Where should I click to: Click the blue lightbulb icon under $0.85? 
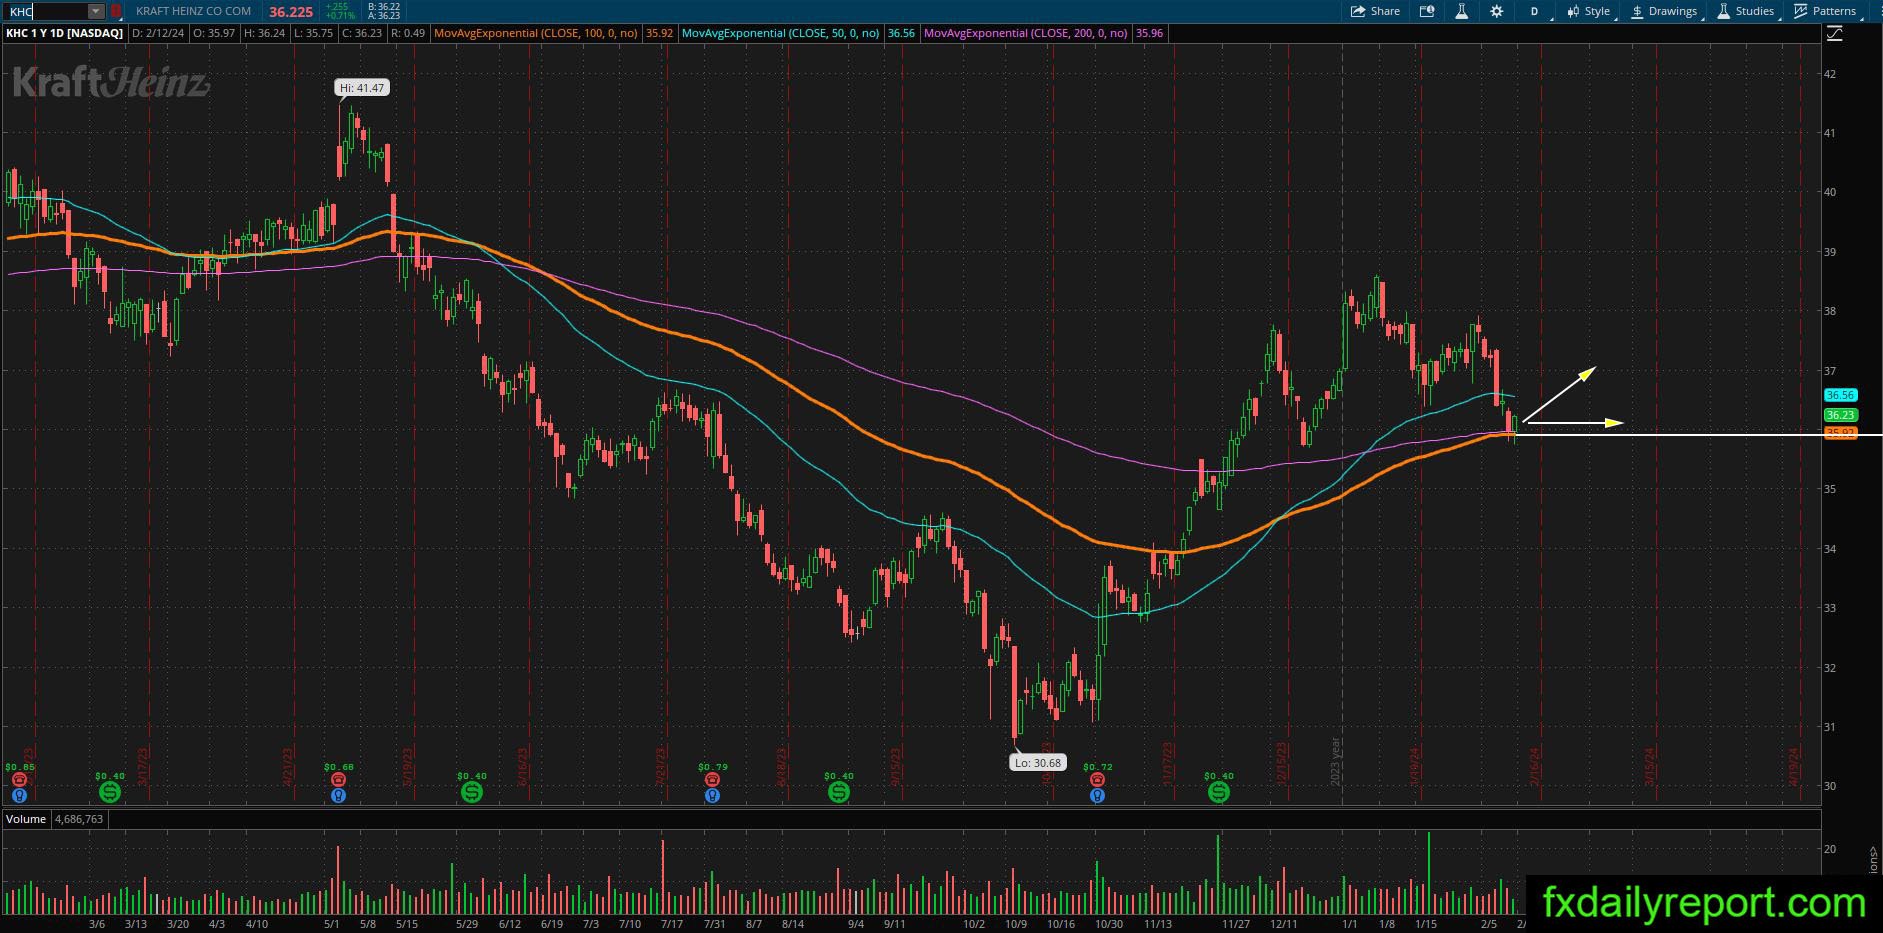(19, 796)
